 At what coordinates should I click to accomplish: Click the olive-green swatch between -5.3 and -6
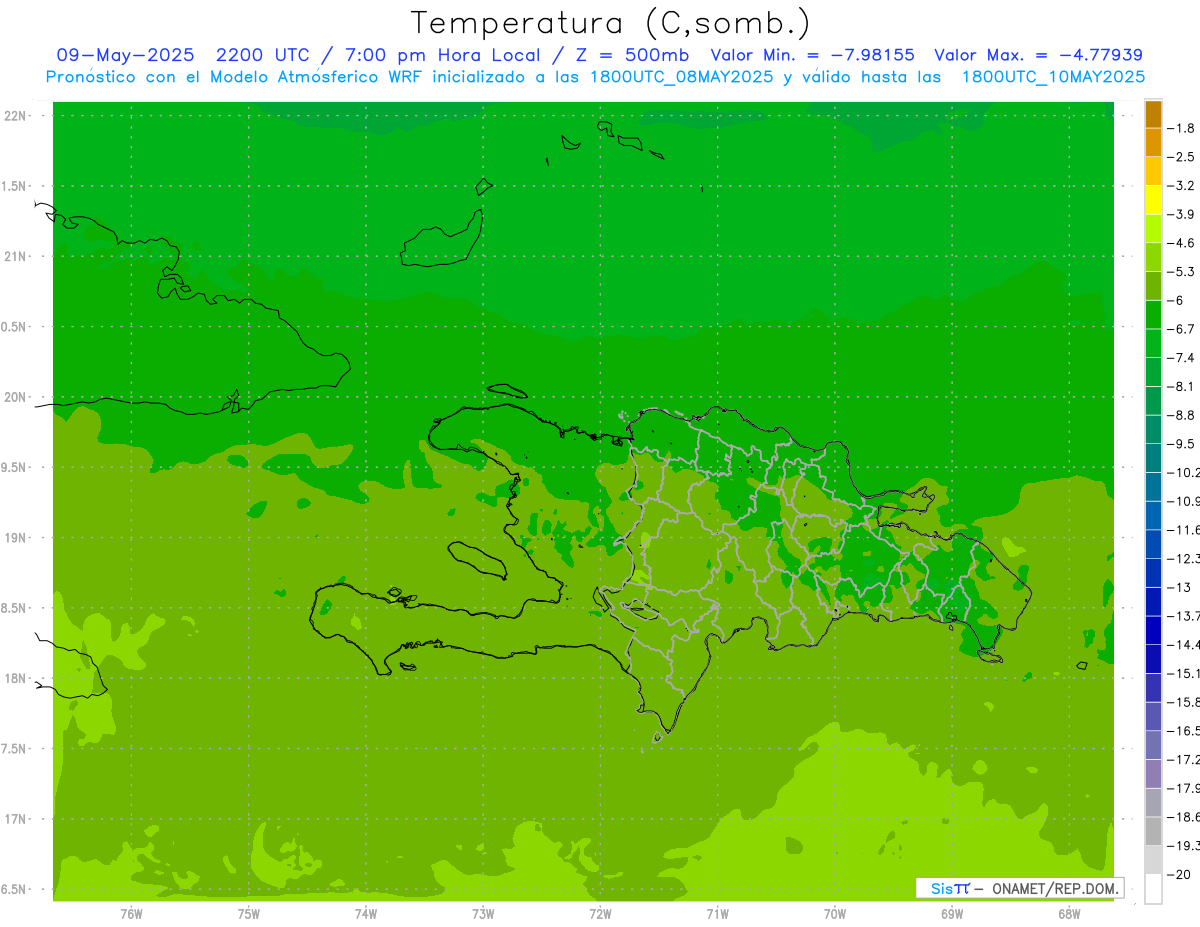click(1153, 286)
